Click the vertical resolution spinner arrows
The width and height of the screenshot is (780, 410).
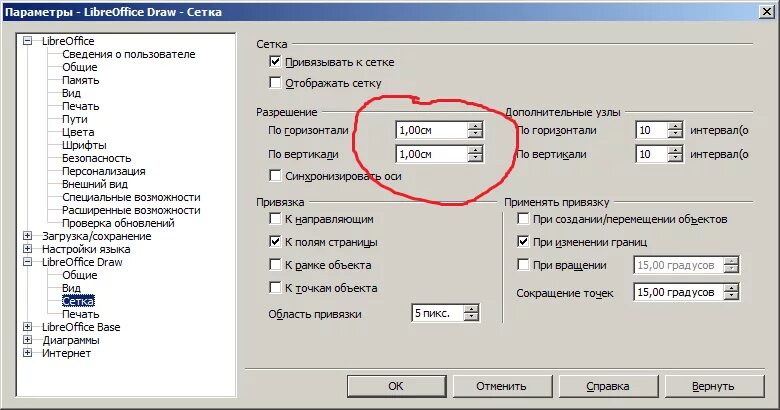475,154
